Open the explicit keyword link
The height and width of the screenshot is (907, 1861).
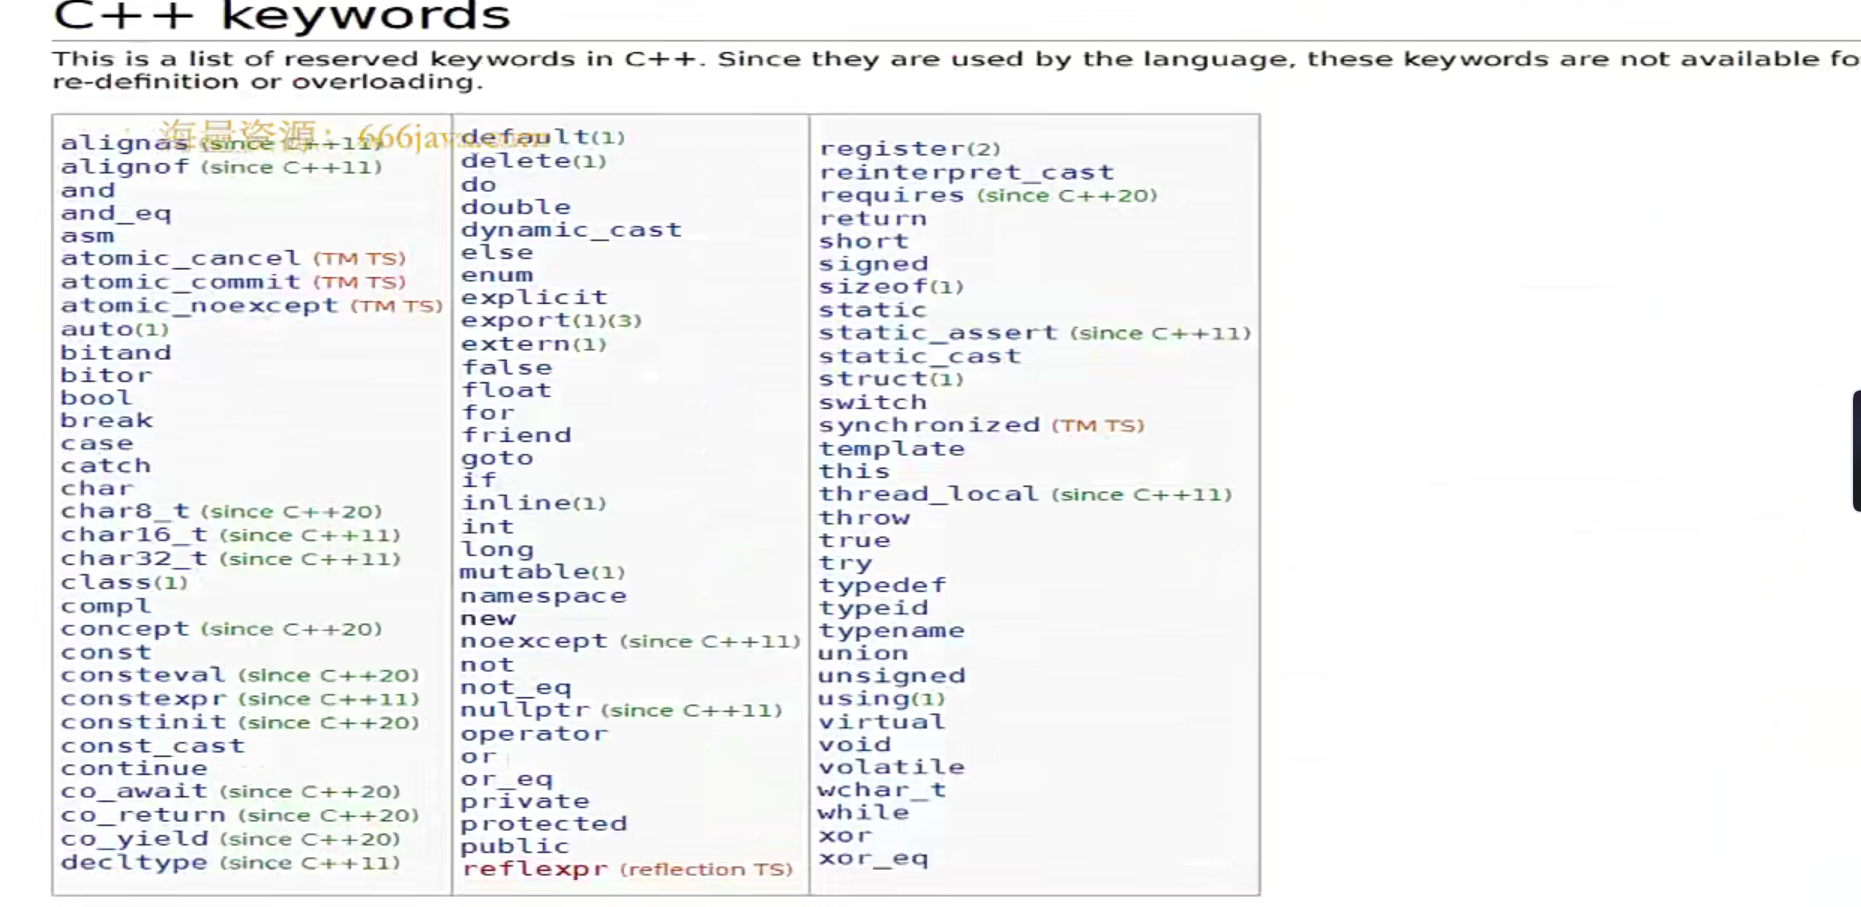534,297
